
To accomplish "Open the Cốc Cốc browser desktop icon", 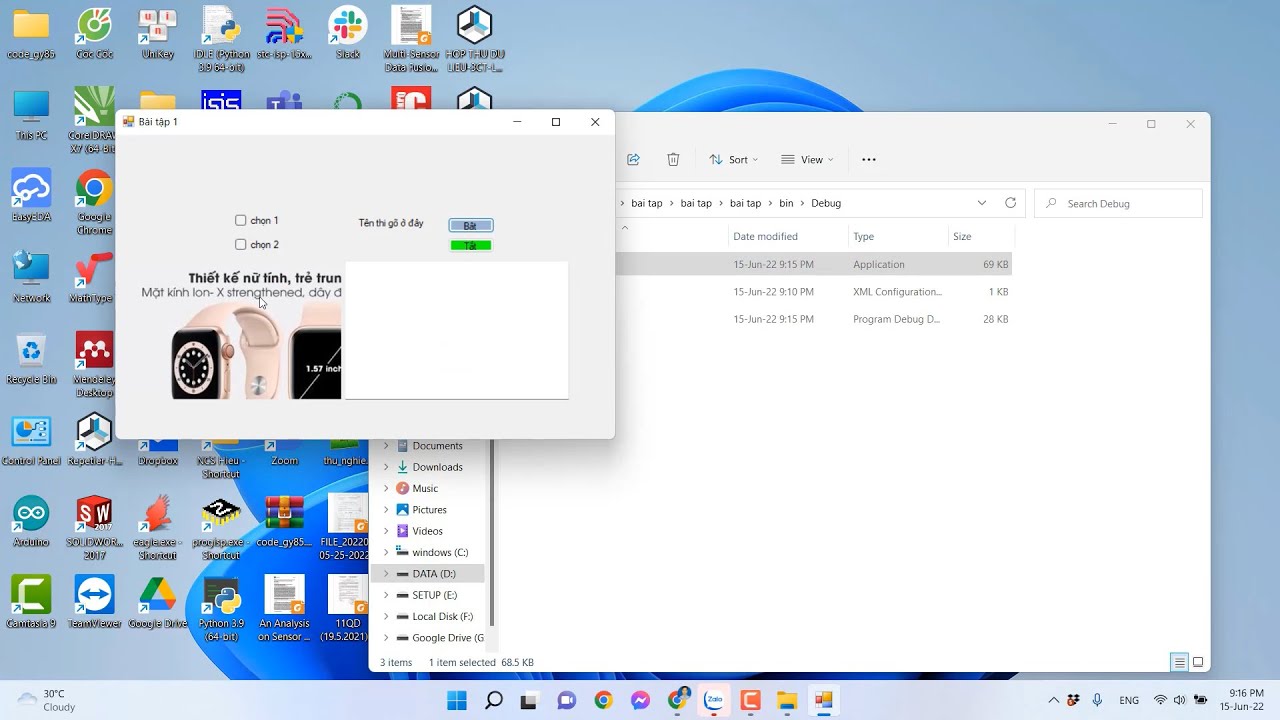I will (x=94, y=33).
